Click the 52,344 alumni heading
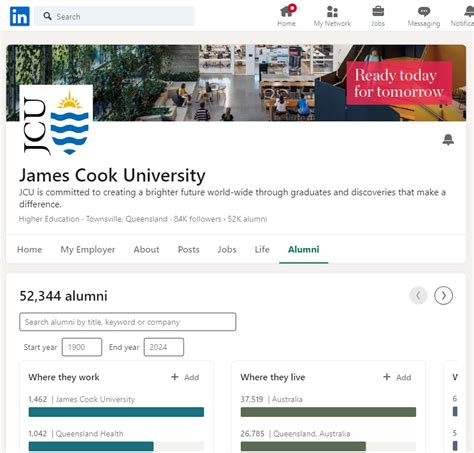The width and height of the screenshot is (474, 453). click(x=63, y=296)
